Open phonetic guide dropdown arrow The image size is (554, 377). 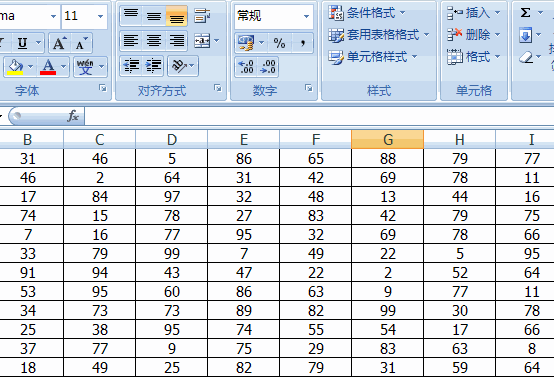click(102, 66)
